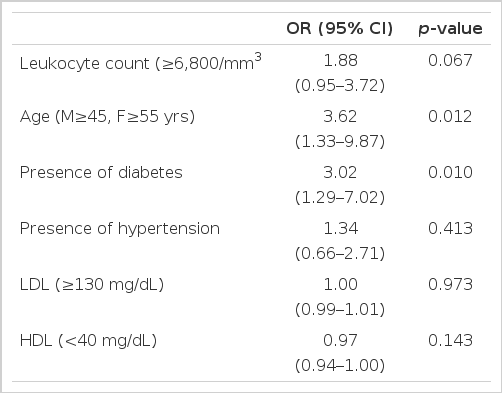The image size is (502, 393).
Task: Select the confidence interval (0.66–2.71)
Action: point(340,253)
